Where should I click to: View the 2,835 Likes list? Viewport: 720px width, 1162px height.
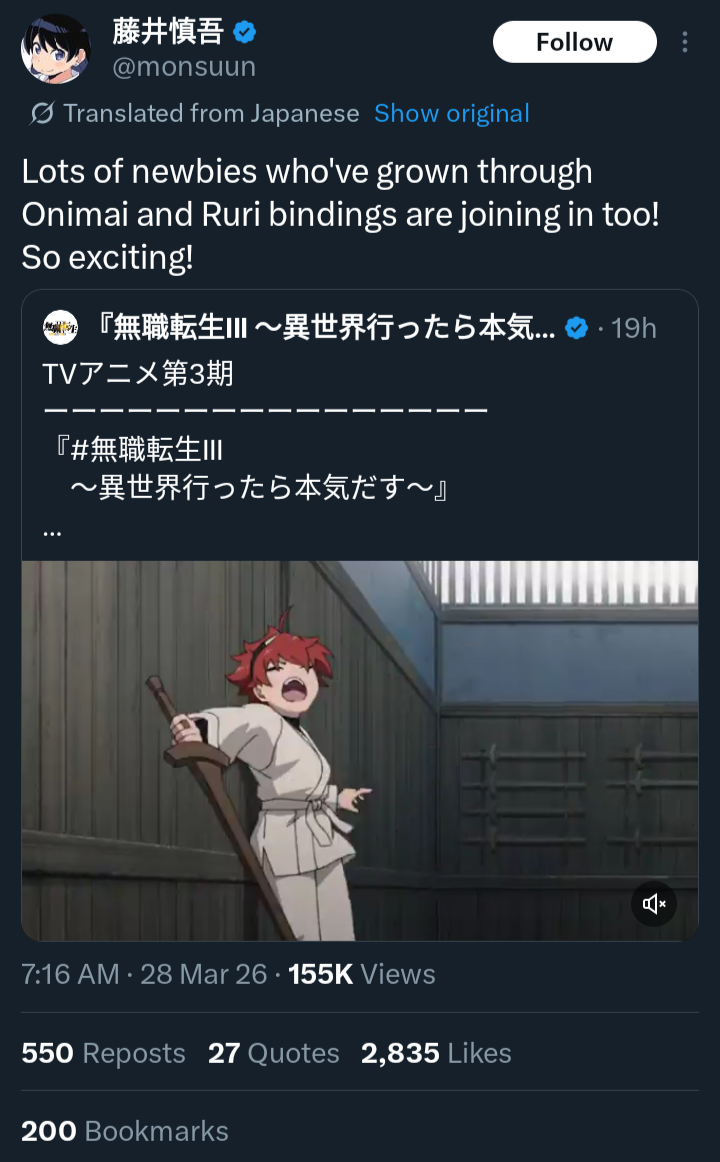coord(436,1053)
